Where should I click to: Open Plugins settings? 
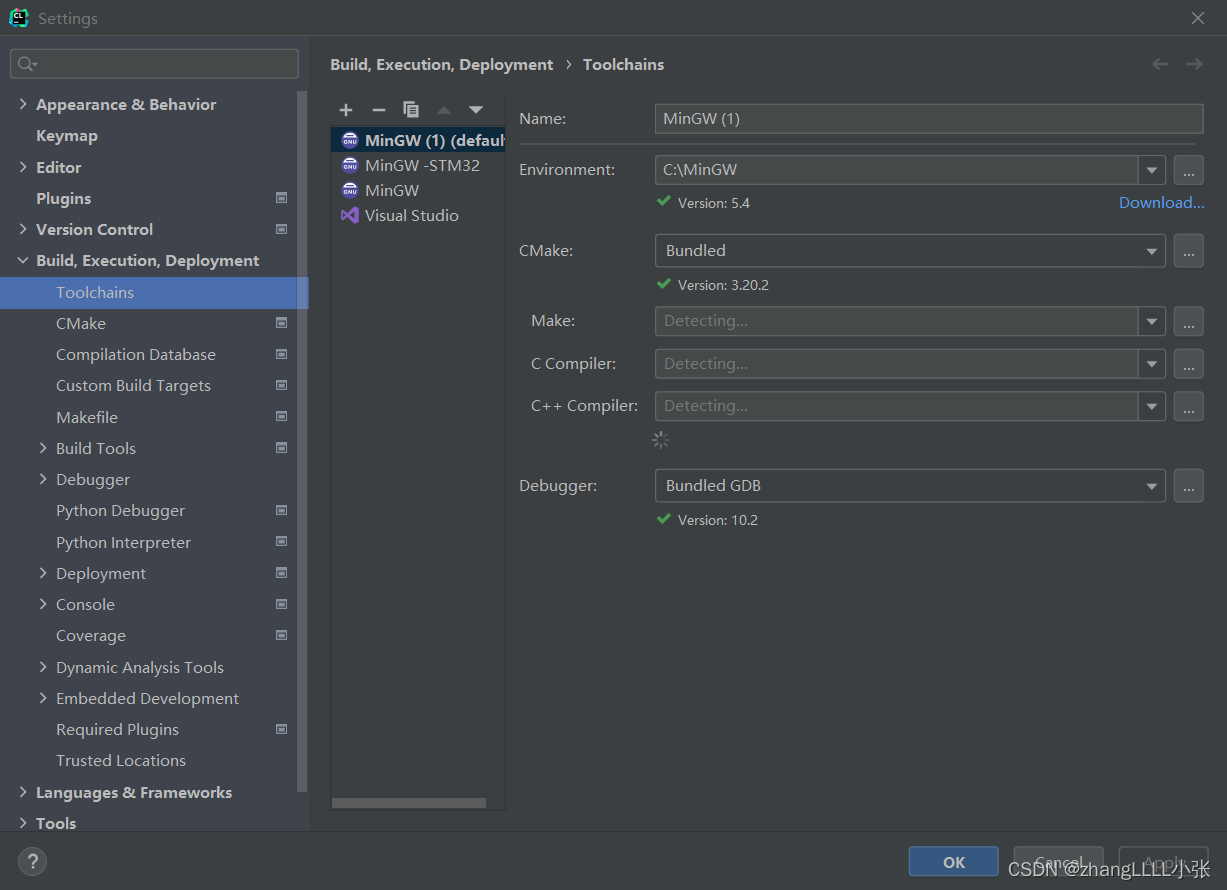click(63, 198)
